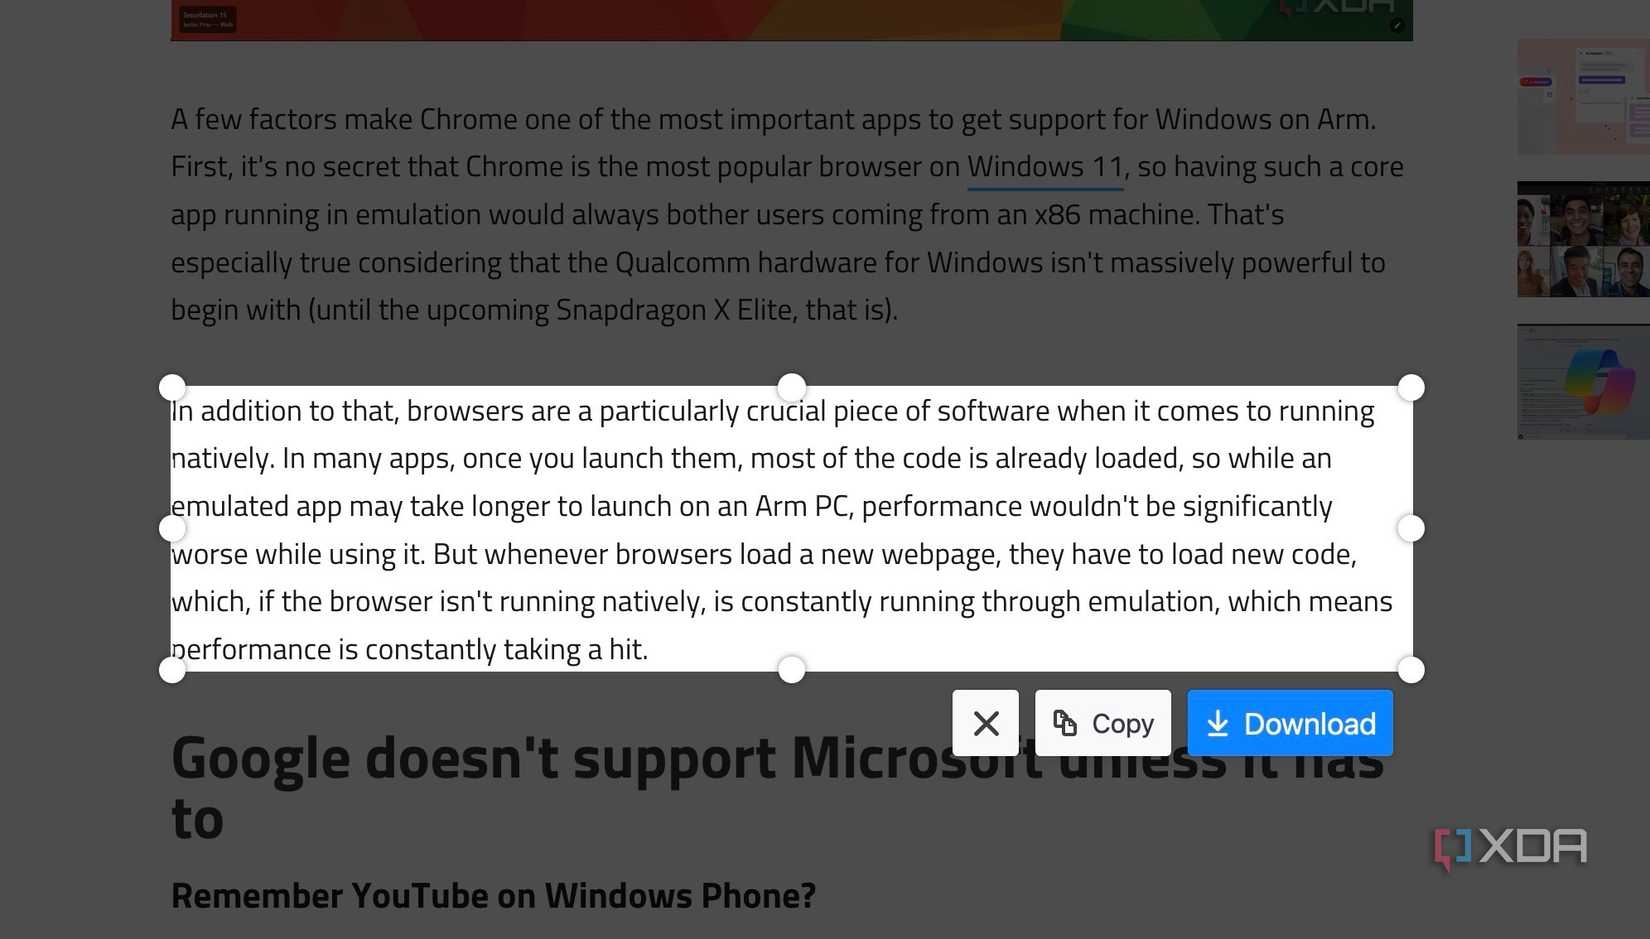
Task: Click the right-middle selection edge handle
Action: coord(1411,528)
